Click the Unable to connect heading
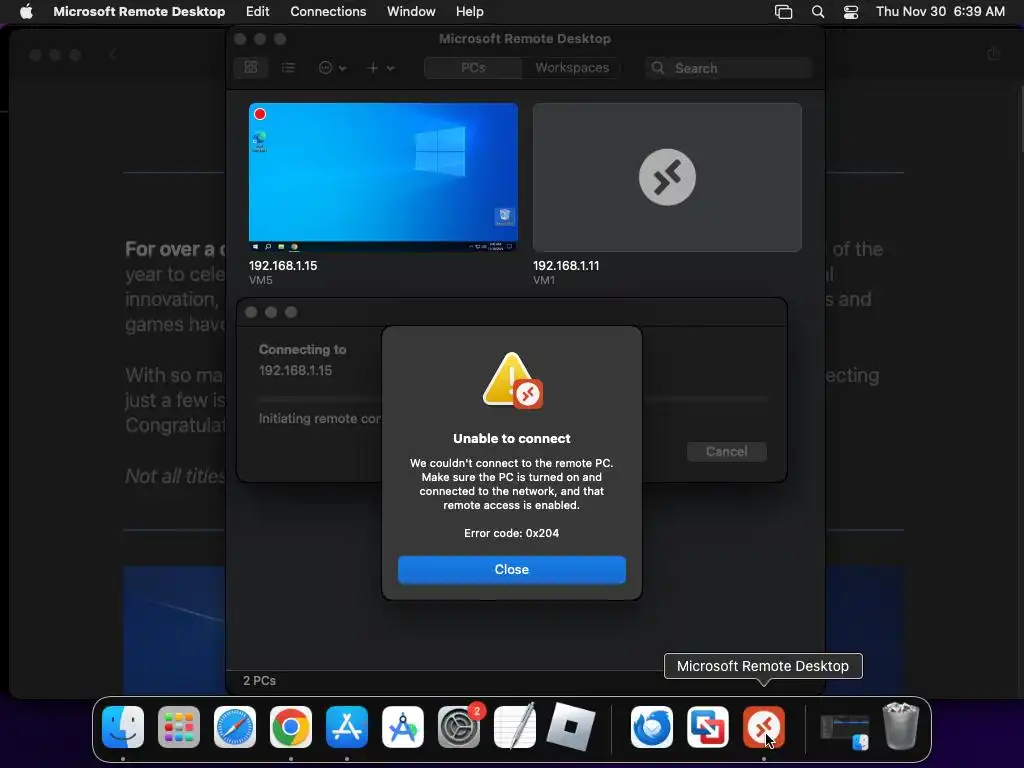Image resolution: width=1024 pixels, height=768 pixels. point(511,438)
